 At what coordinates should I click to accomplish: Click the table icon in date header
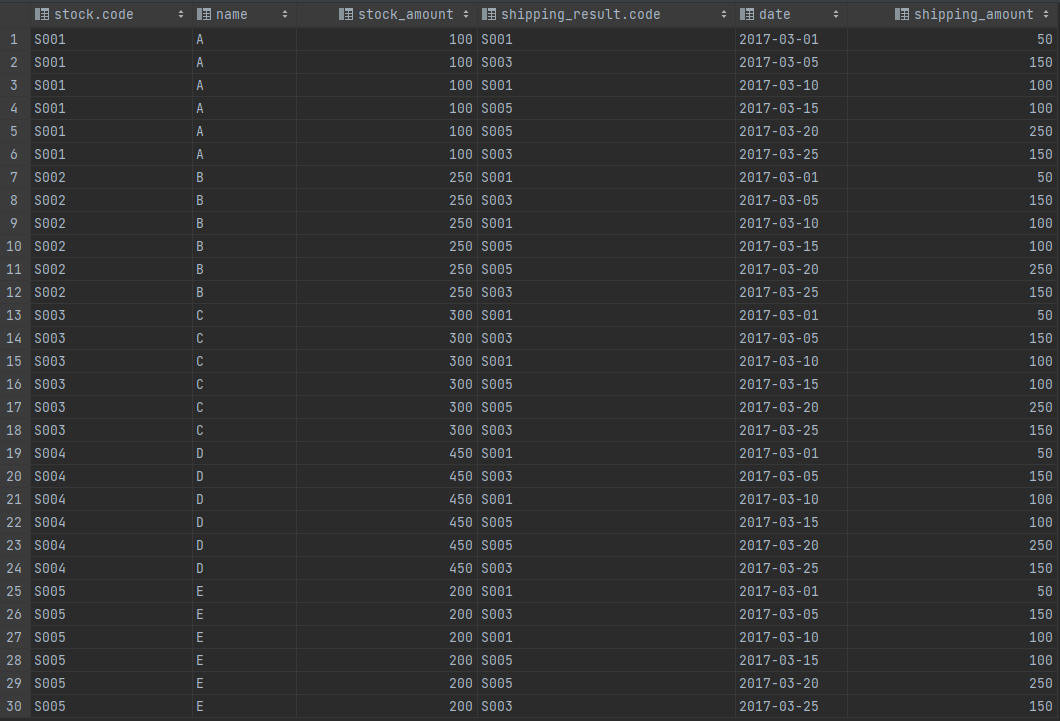(x=747, y=14)
